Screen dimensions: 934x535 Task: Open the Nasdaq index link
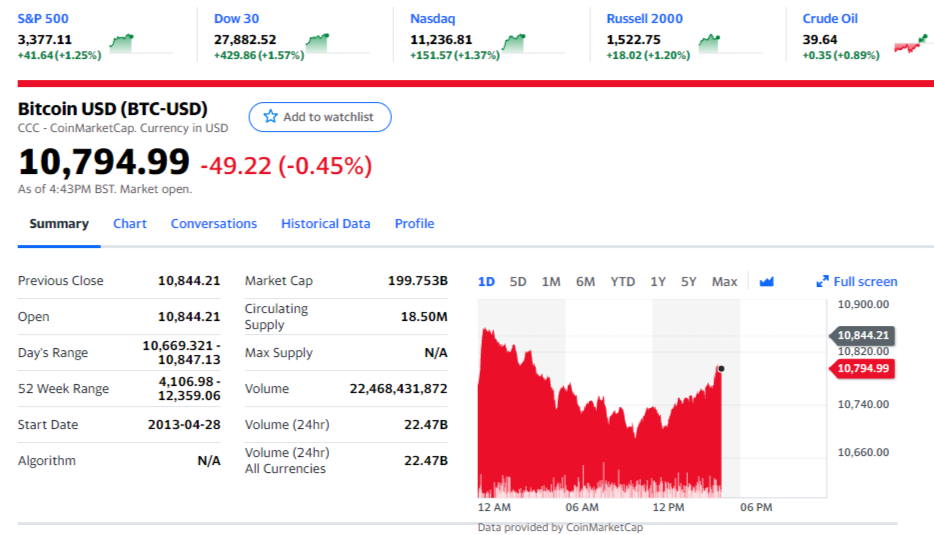(432, 18)
